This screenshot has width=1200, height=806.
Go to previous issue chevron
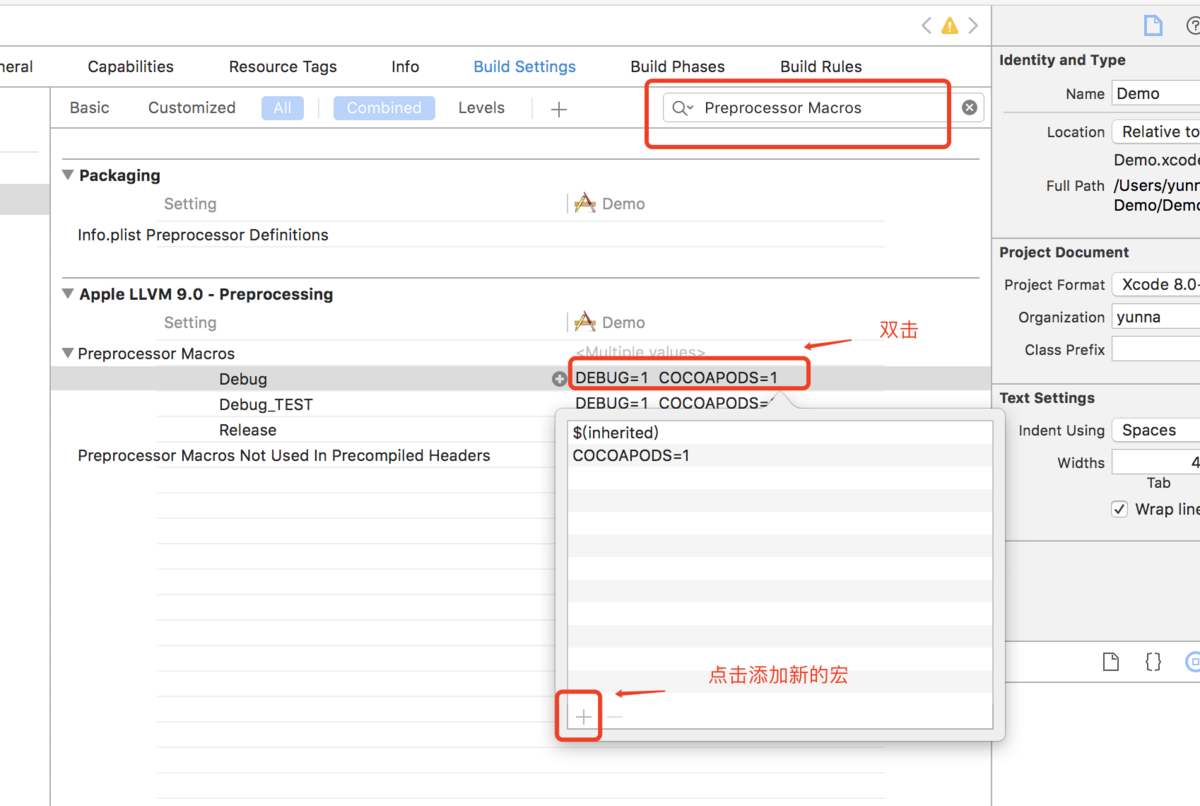pos(926,26)
